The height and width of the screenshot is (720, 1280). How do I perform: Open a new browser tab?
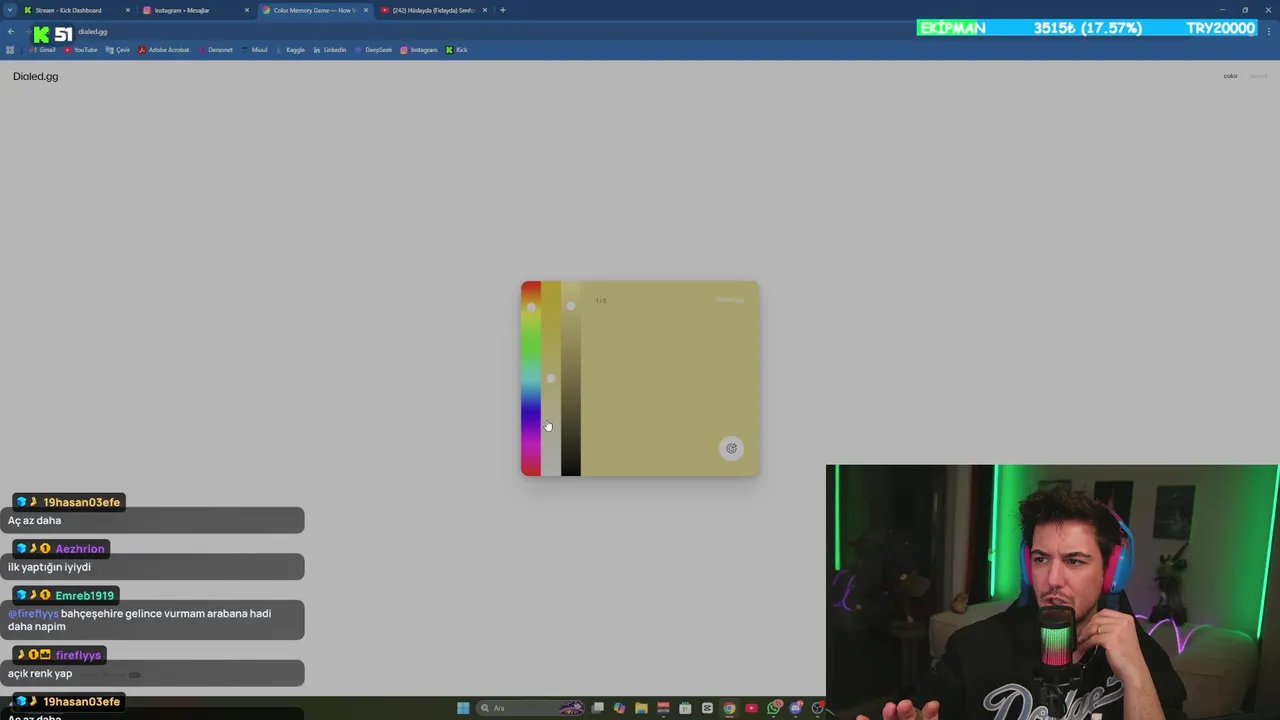503,10
